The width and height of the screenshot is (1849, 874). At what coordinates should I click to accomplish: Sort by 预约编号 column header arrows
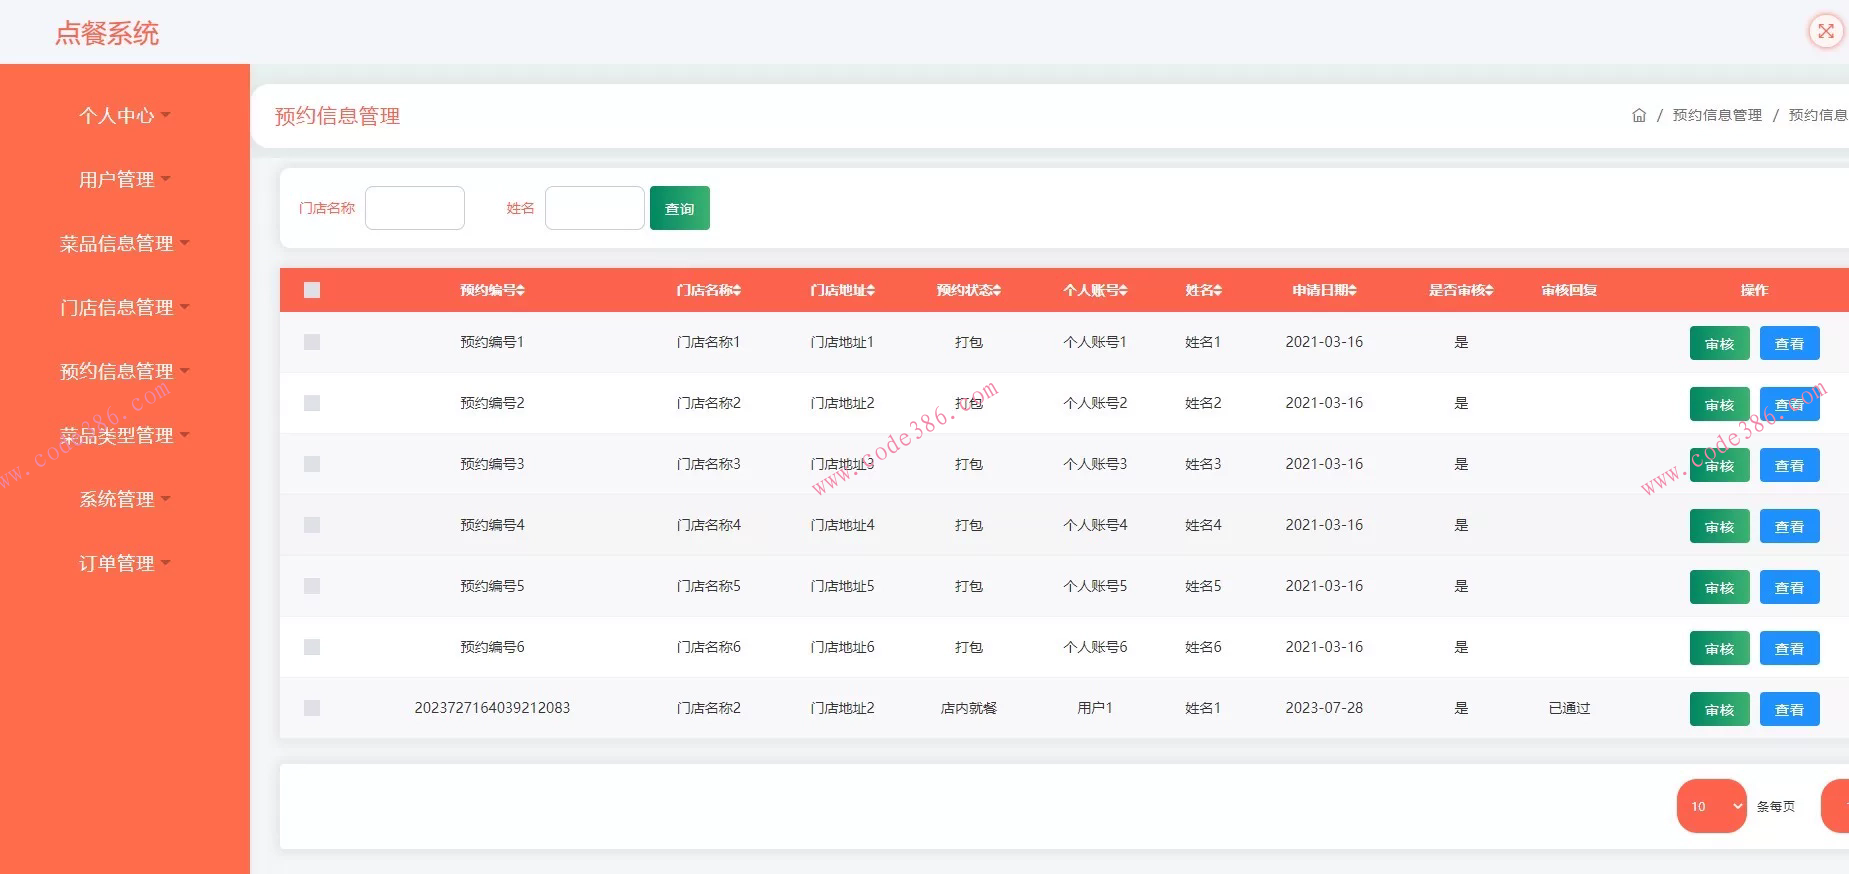[521, 291]
